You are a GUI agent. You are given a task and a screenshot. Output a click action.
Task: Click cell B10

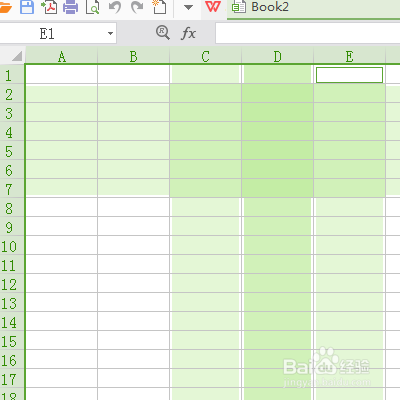(x=133, y=246)
